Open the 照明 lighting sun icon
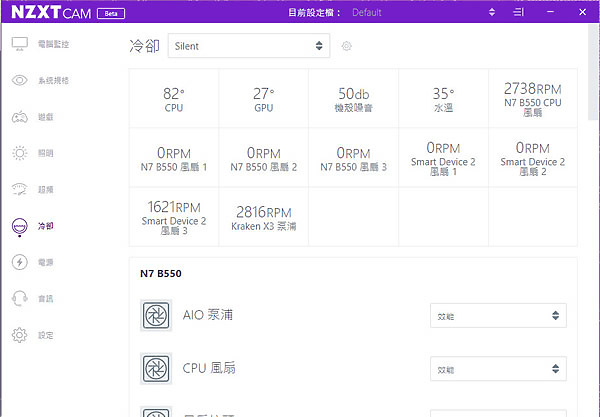 coord(20,153)
